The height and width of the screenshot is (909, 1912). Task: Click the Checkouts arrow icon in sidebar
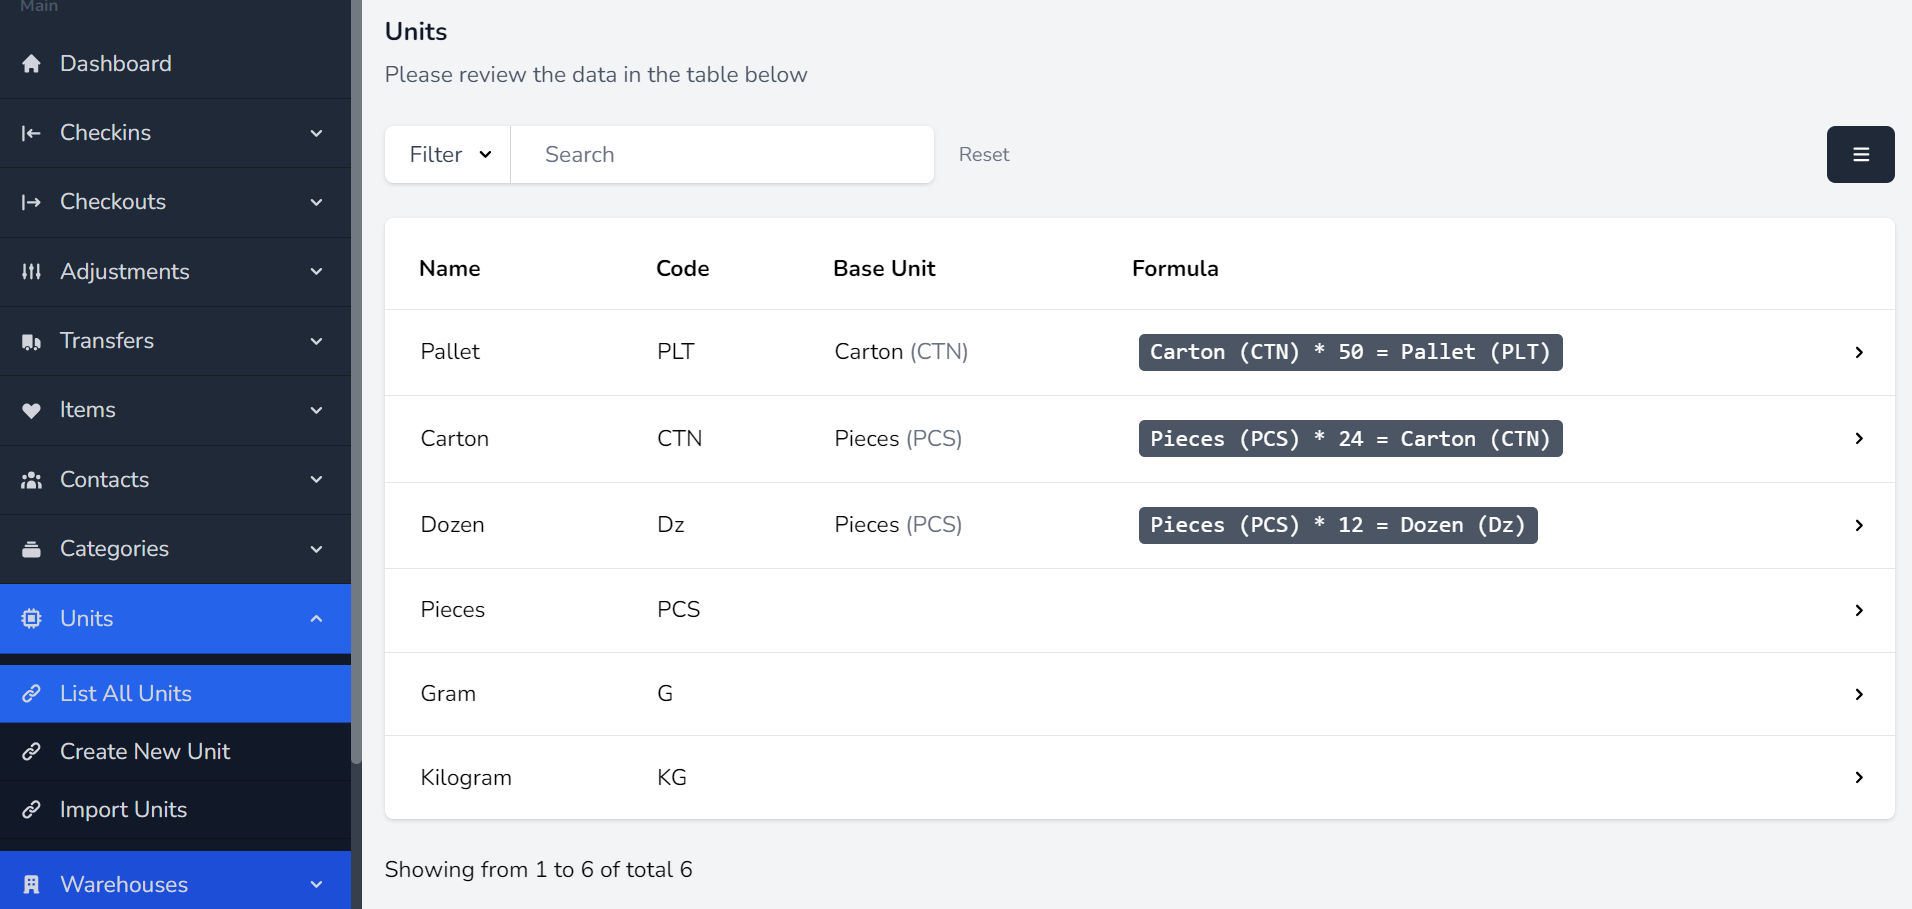(31, 202)
